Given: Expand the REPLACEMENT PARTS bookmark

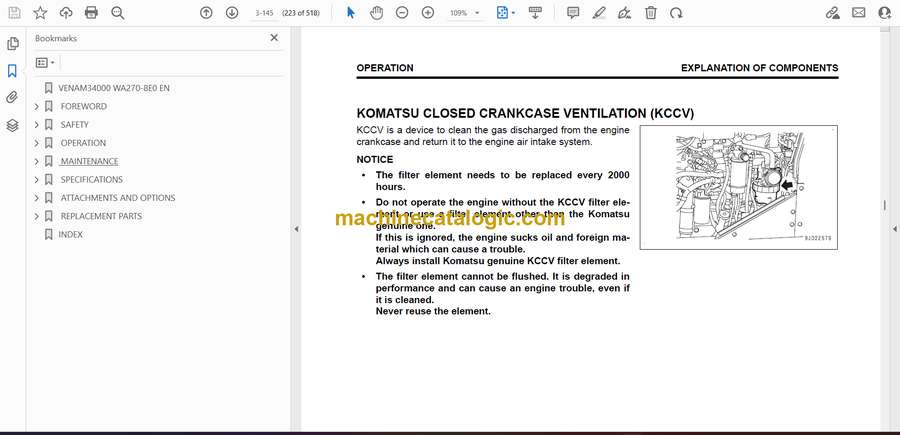Looking at the screenshot, I should point(36,216).
